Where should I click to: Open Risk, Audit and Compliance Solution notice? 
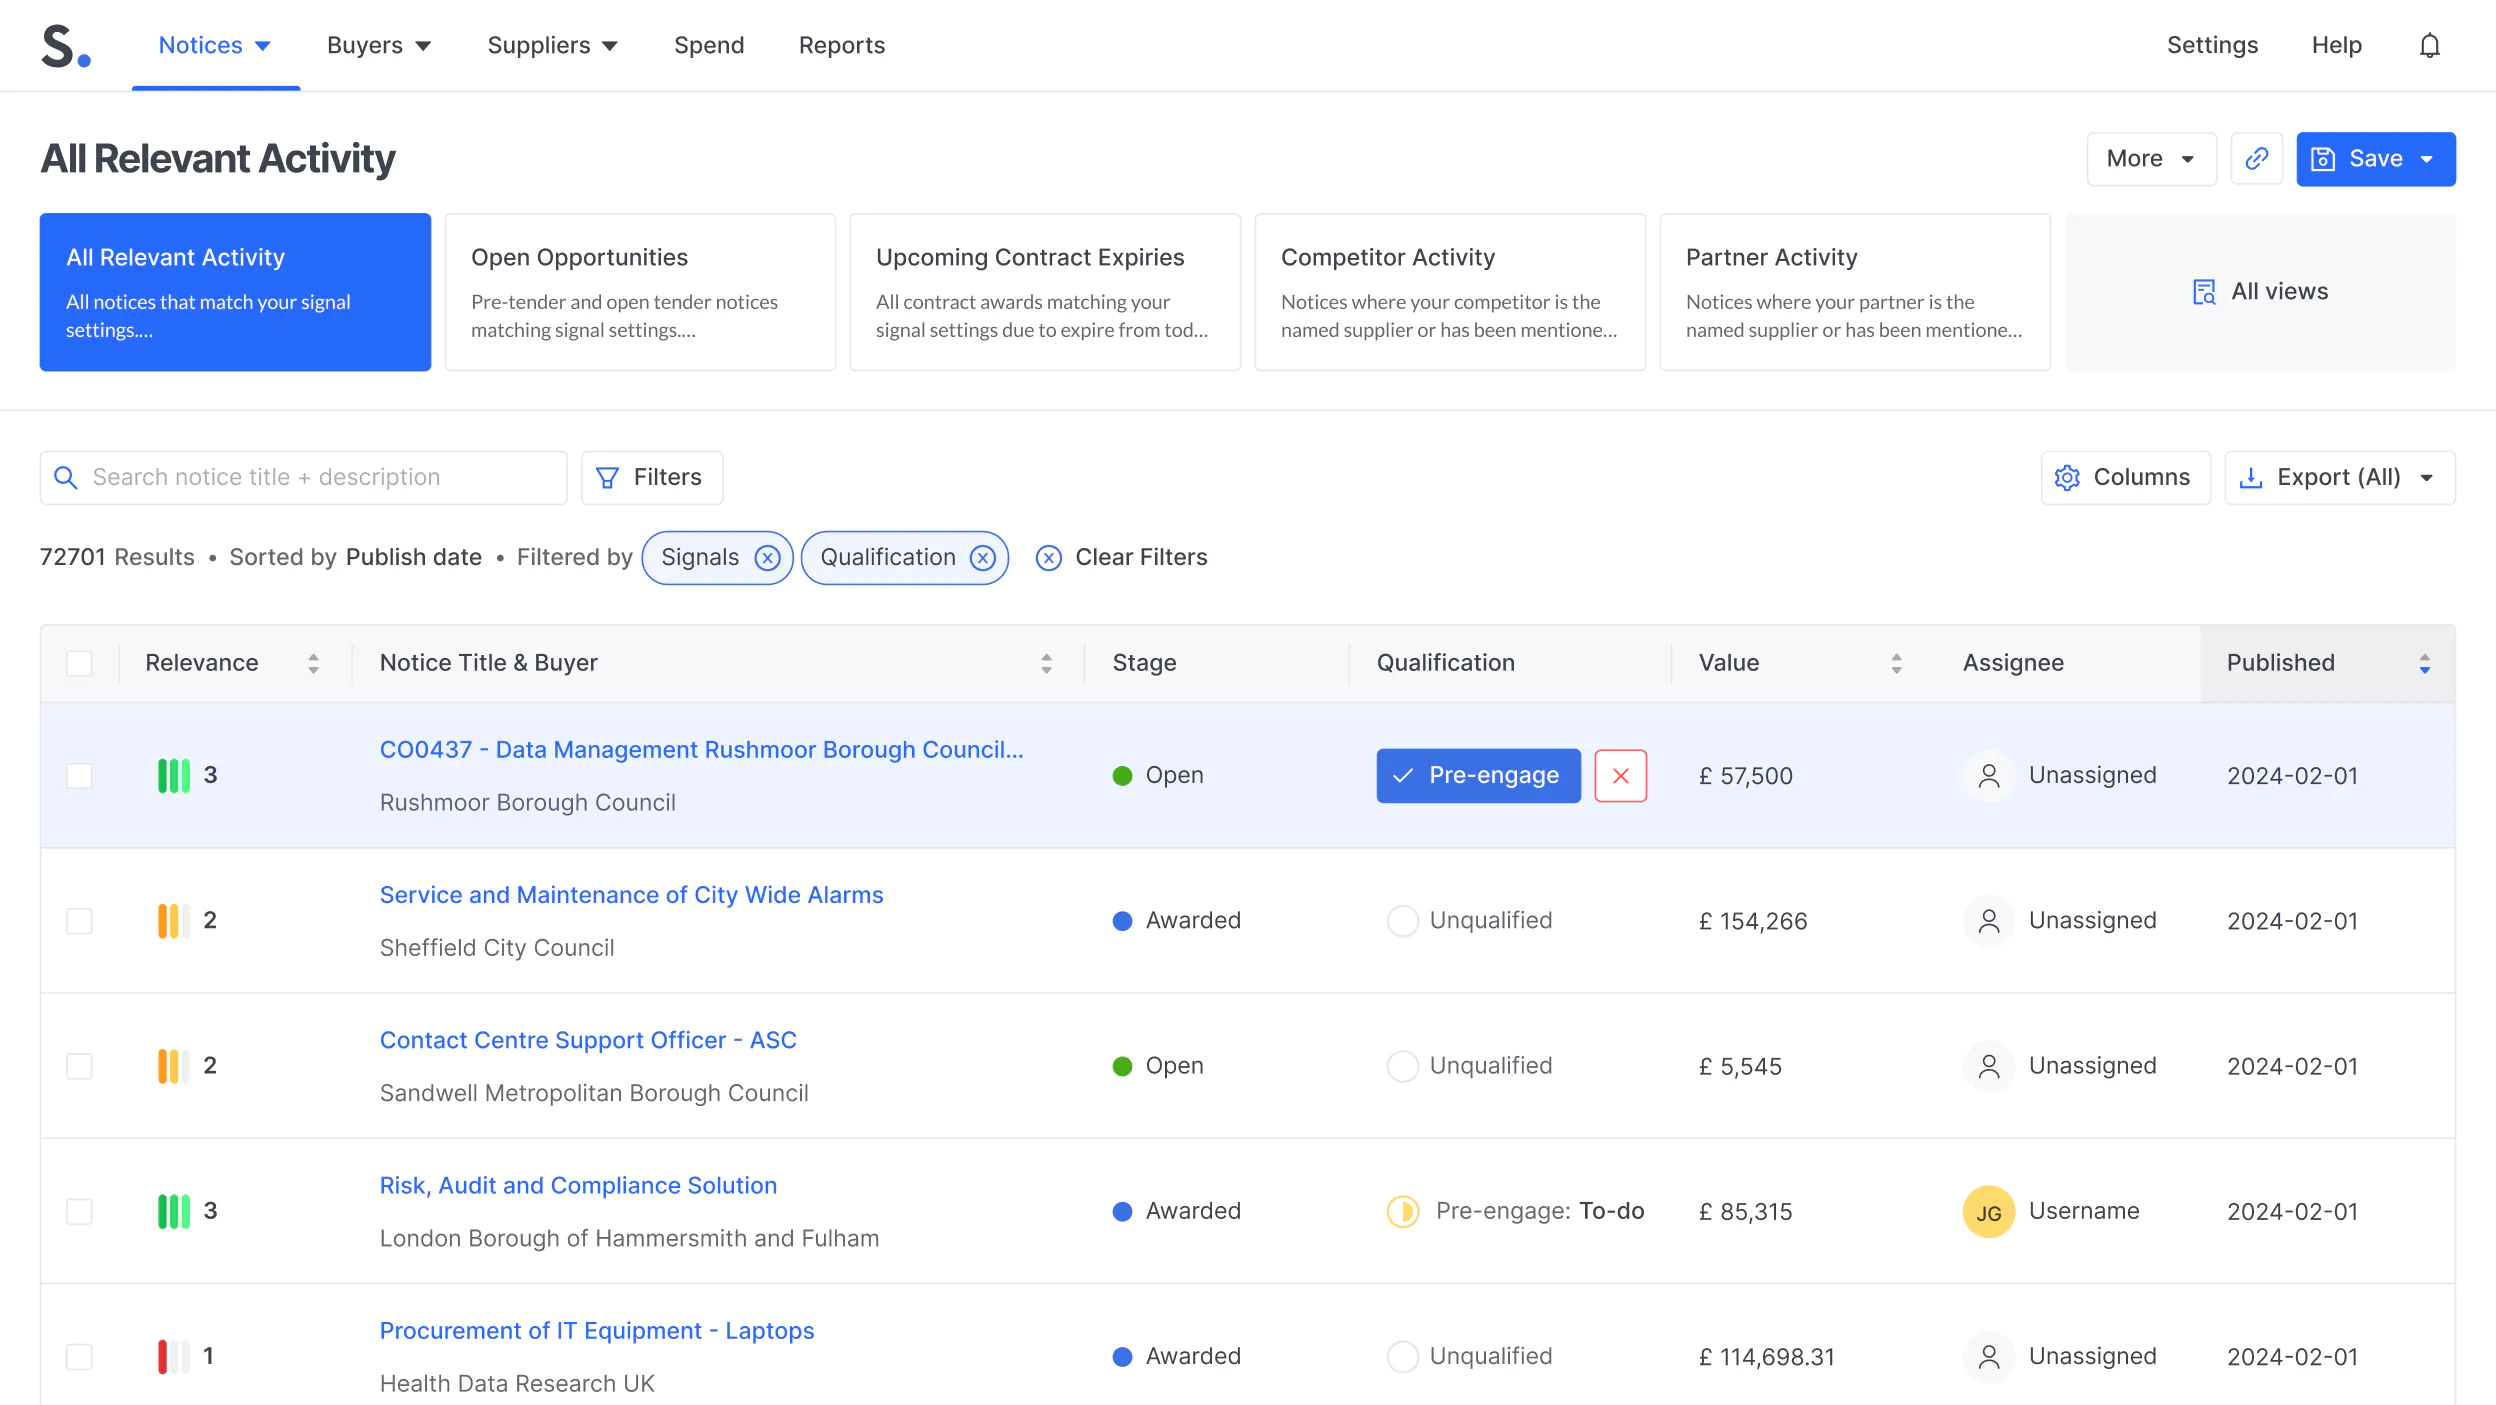tap(578, 1186)
